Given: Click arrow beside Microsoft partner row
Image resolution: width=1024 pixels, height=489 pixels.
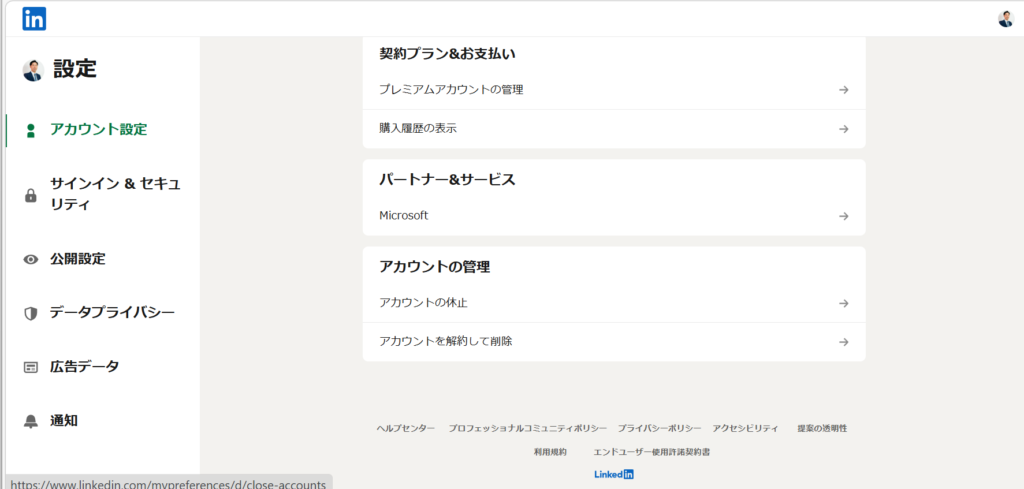Looking at the screenshot, I should click(843, 216).
